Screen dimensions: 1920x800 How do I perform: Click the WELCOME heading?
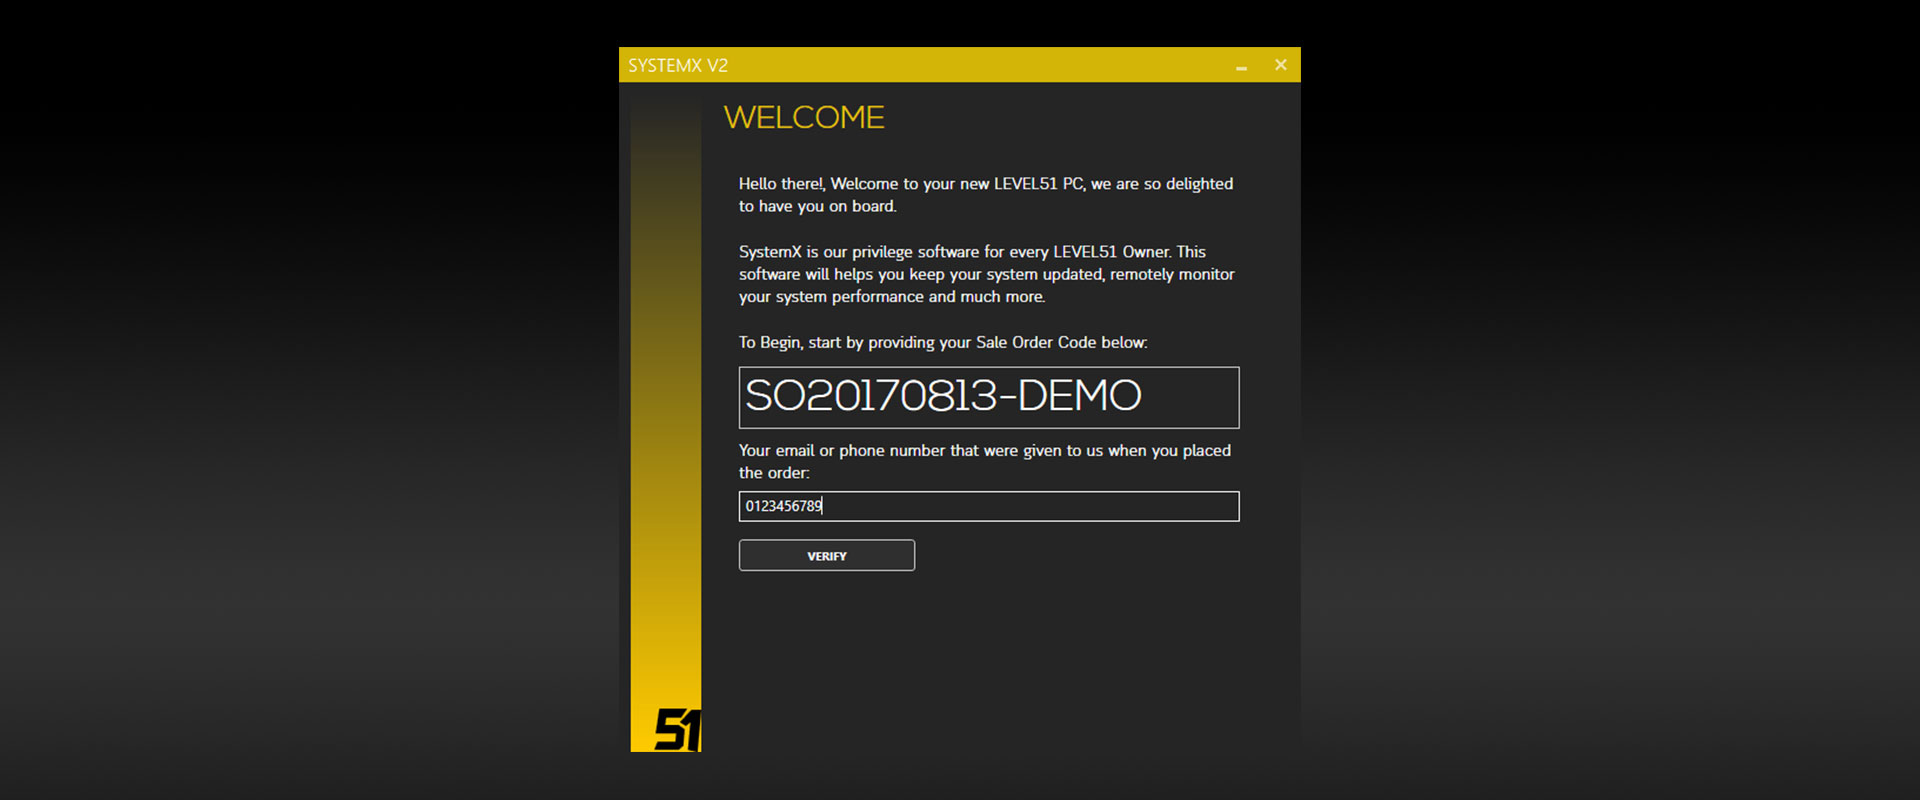[x=804, y=118]
